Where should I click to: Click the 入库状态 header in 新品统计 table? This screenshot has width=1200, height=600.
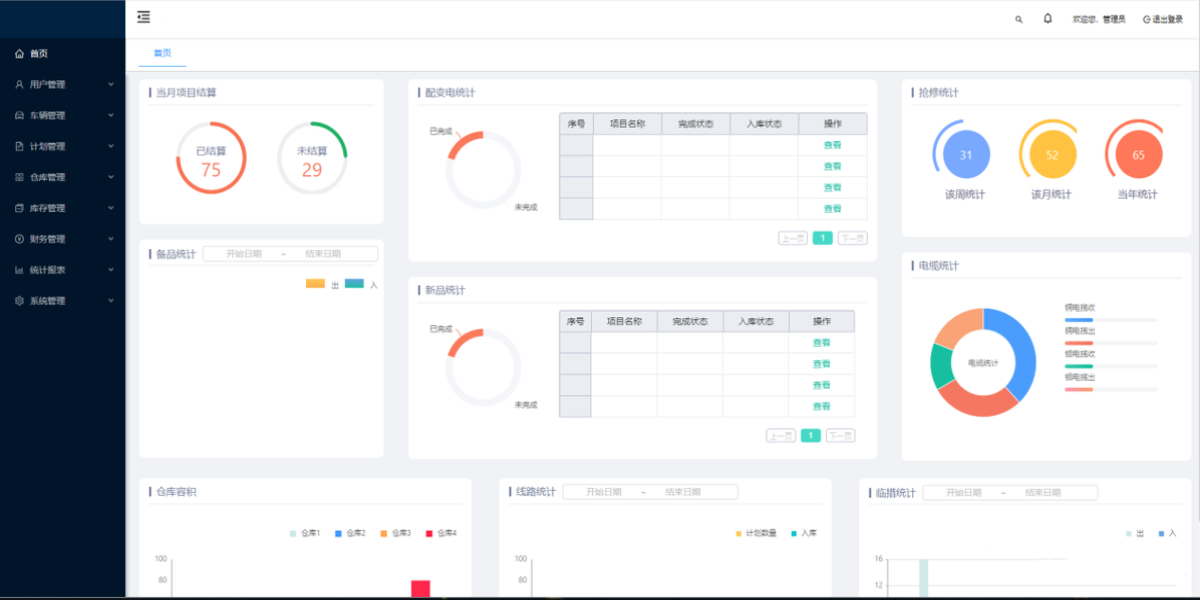(x=756, y=322)
